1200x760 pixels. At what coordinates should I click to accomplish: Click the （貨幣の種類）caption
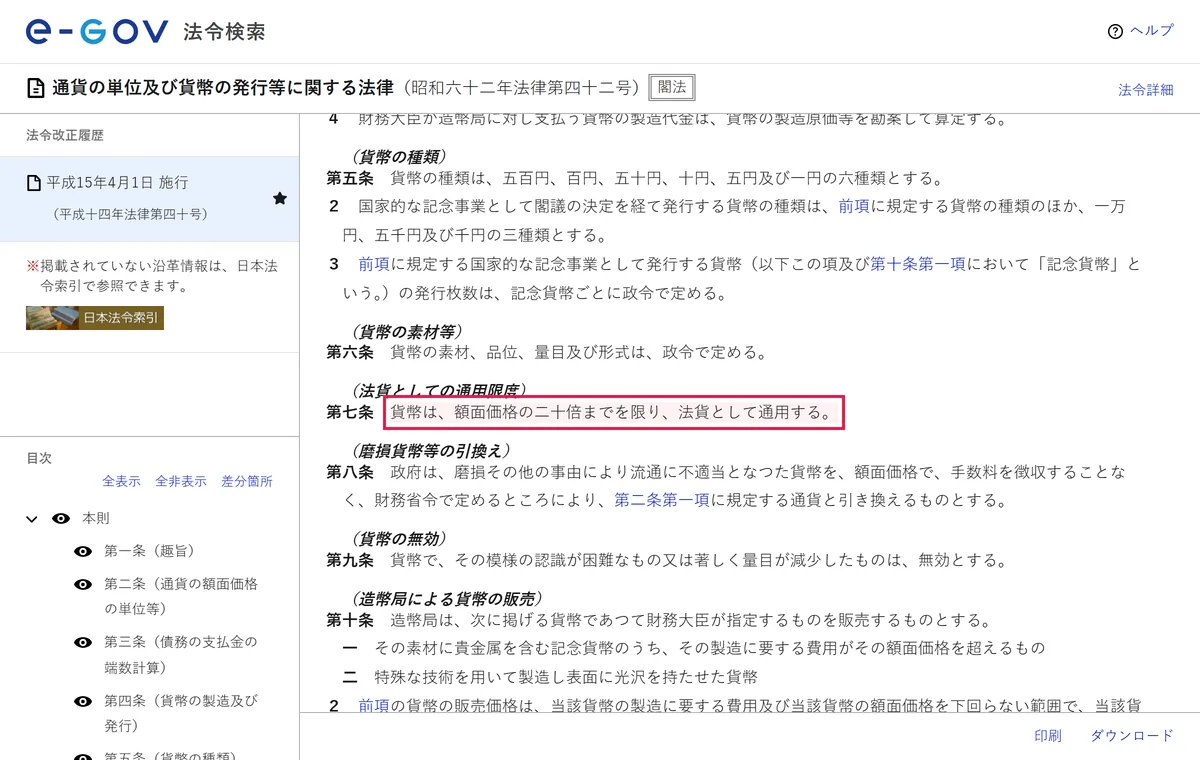point(398,157)
